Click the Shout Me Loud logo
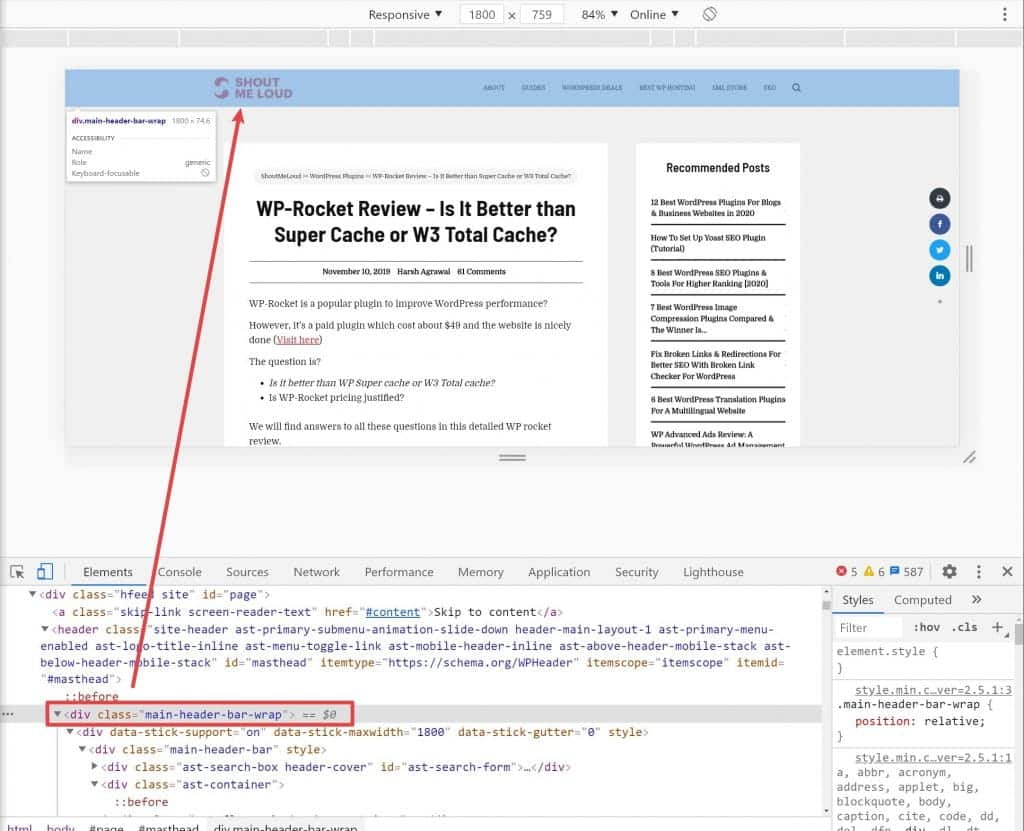Image resolution: width=1024 pixels, height=831 pixels. pyautogui.click(x=253, y=88)
